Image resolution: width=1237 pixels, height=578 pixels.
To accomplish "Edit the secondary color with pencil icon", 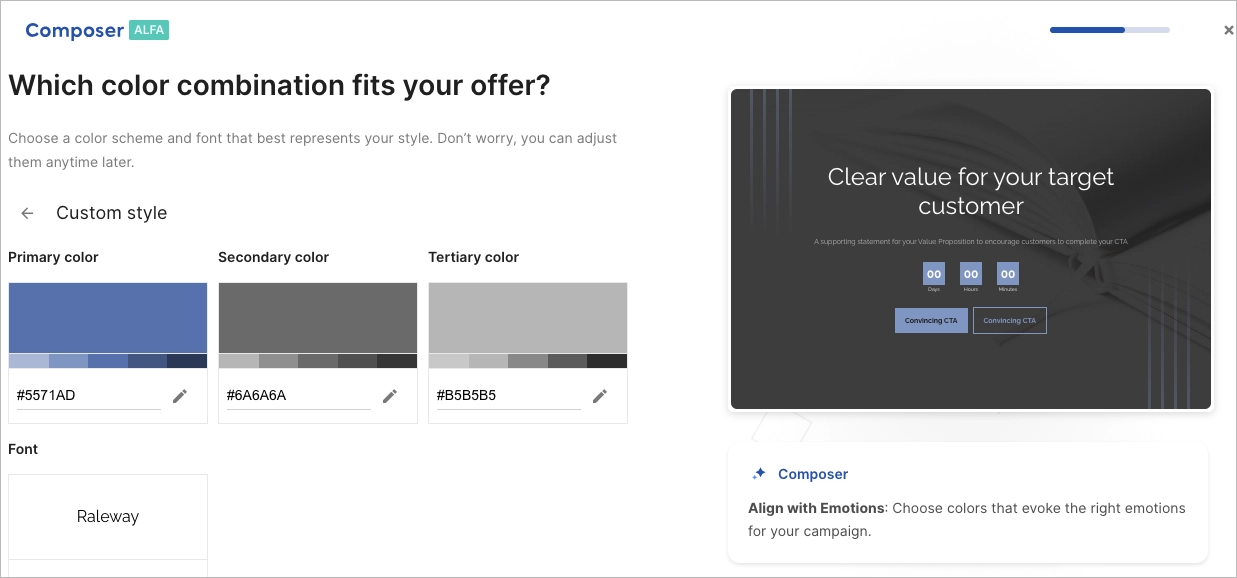I will [x=390, y=396].
